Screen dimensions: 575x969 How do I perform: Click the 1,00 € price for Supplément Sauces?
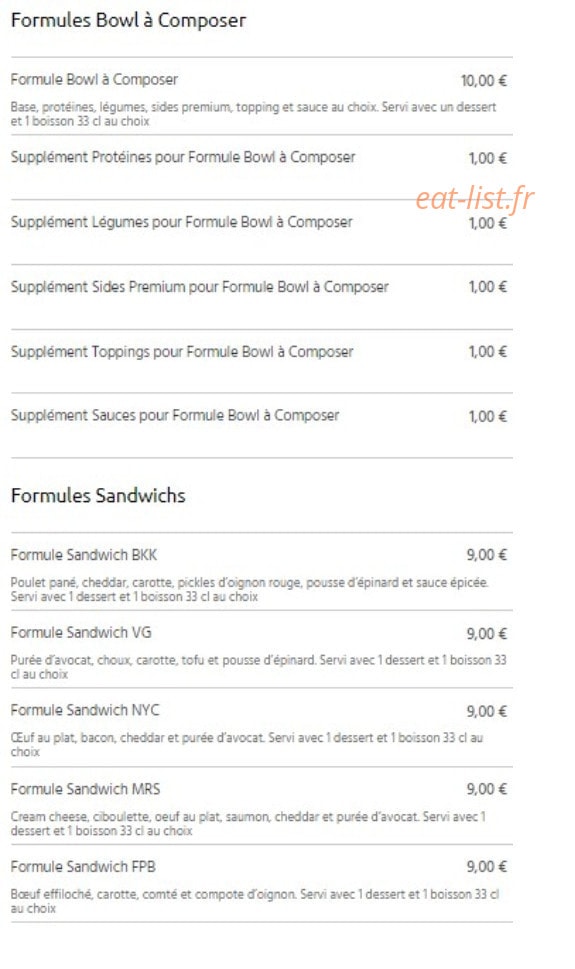point(488,417)
